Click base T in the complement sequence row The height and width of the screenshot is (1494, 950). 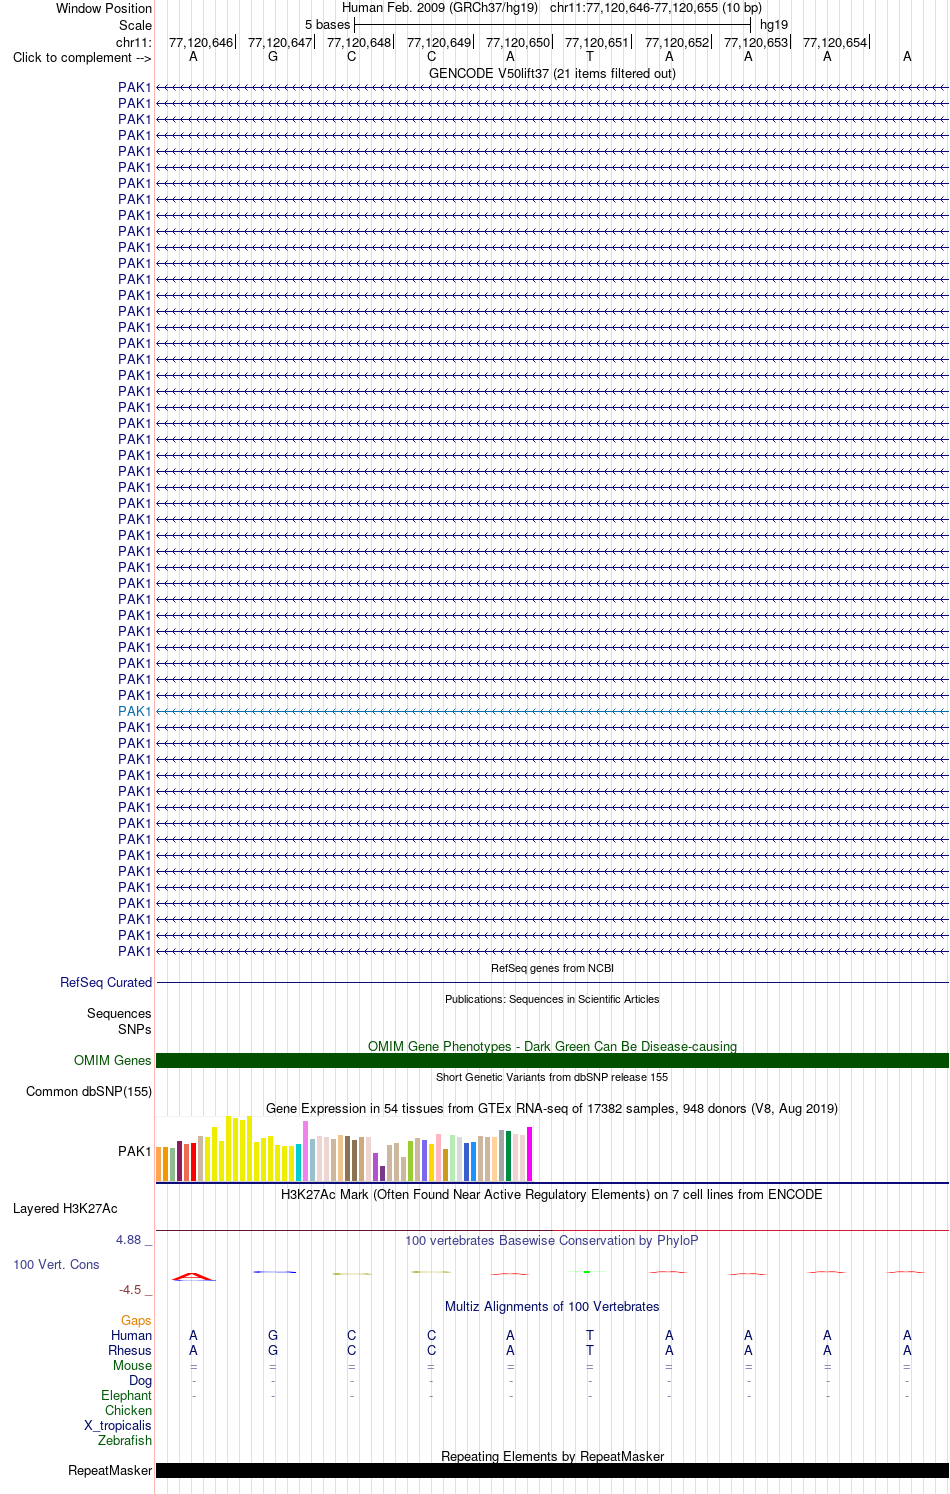click(x=590, y=56)
